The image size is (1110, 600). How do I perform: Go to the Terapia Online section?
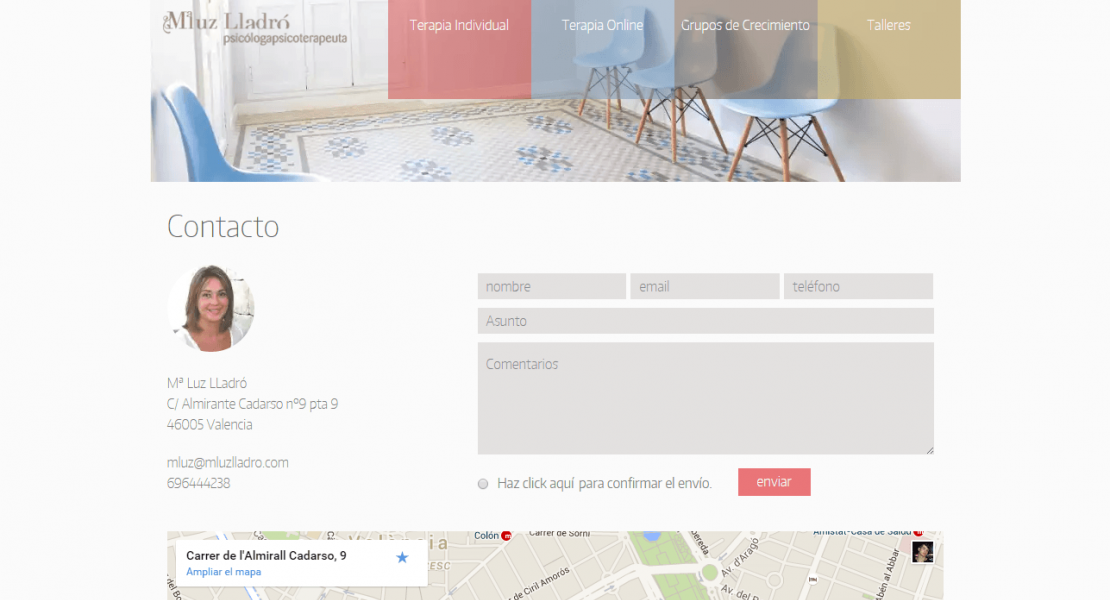(602, 25)
